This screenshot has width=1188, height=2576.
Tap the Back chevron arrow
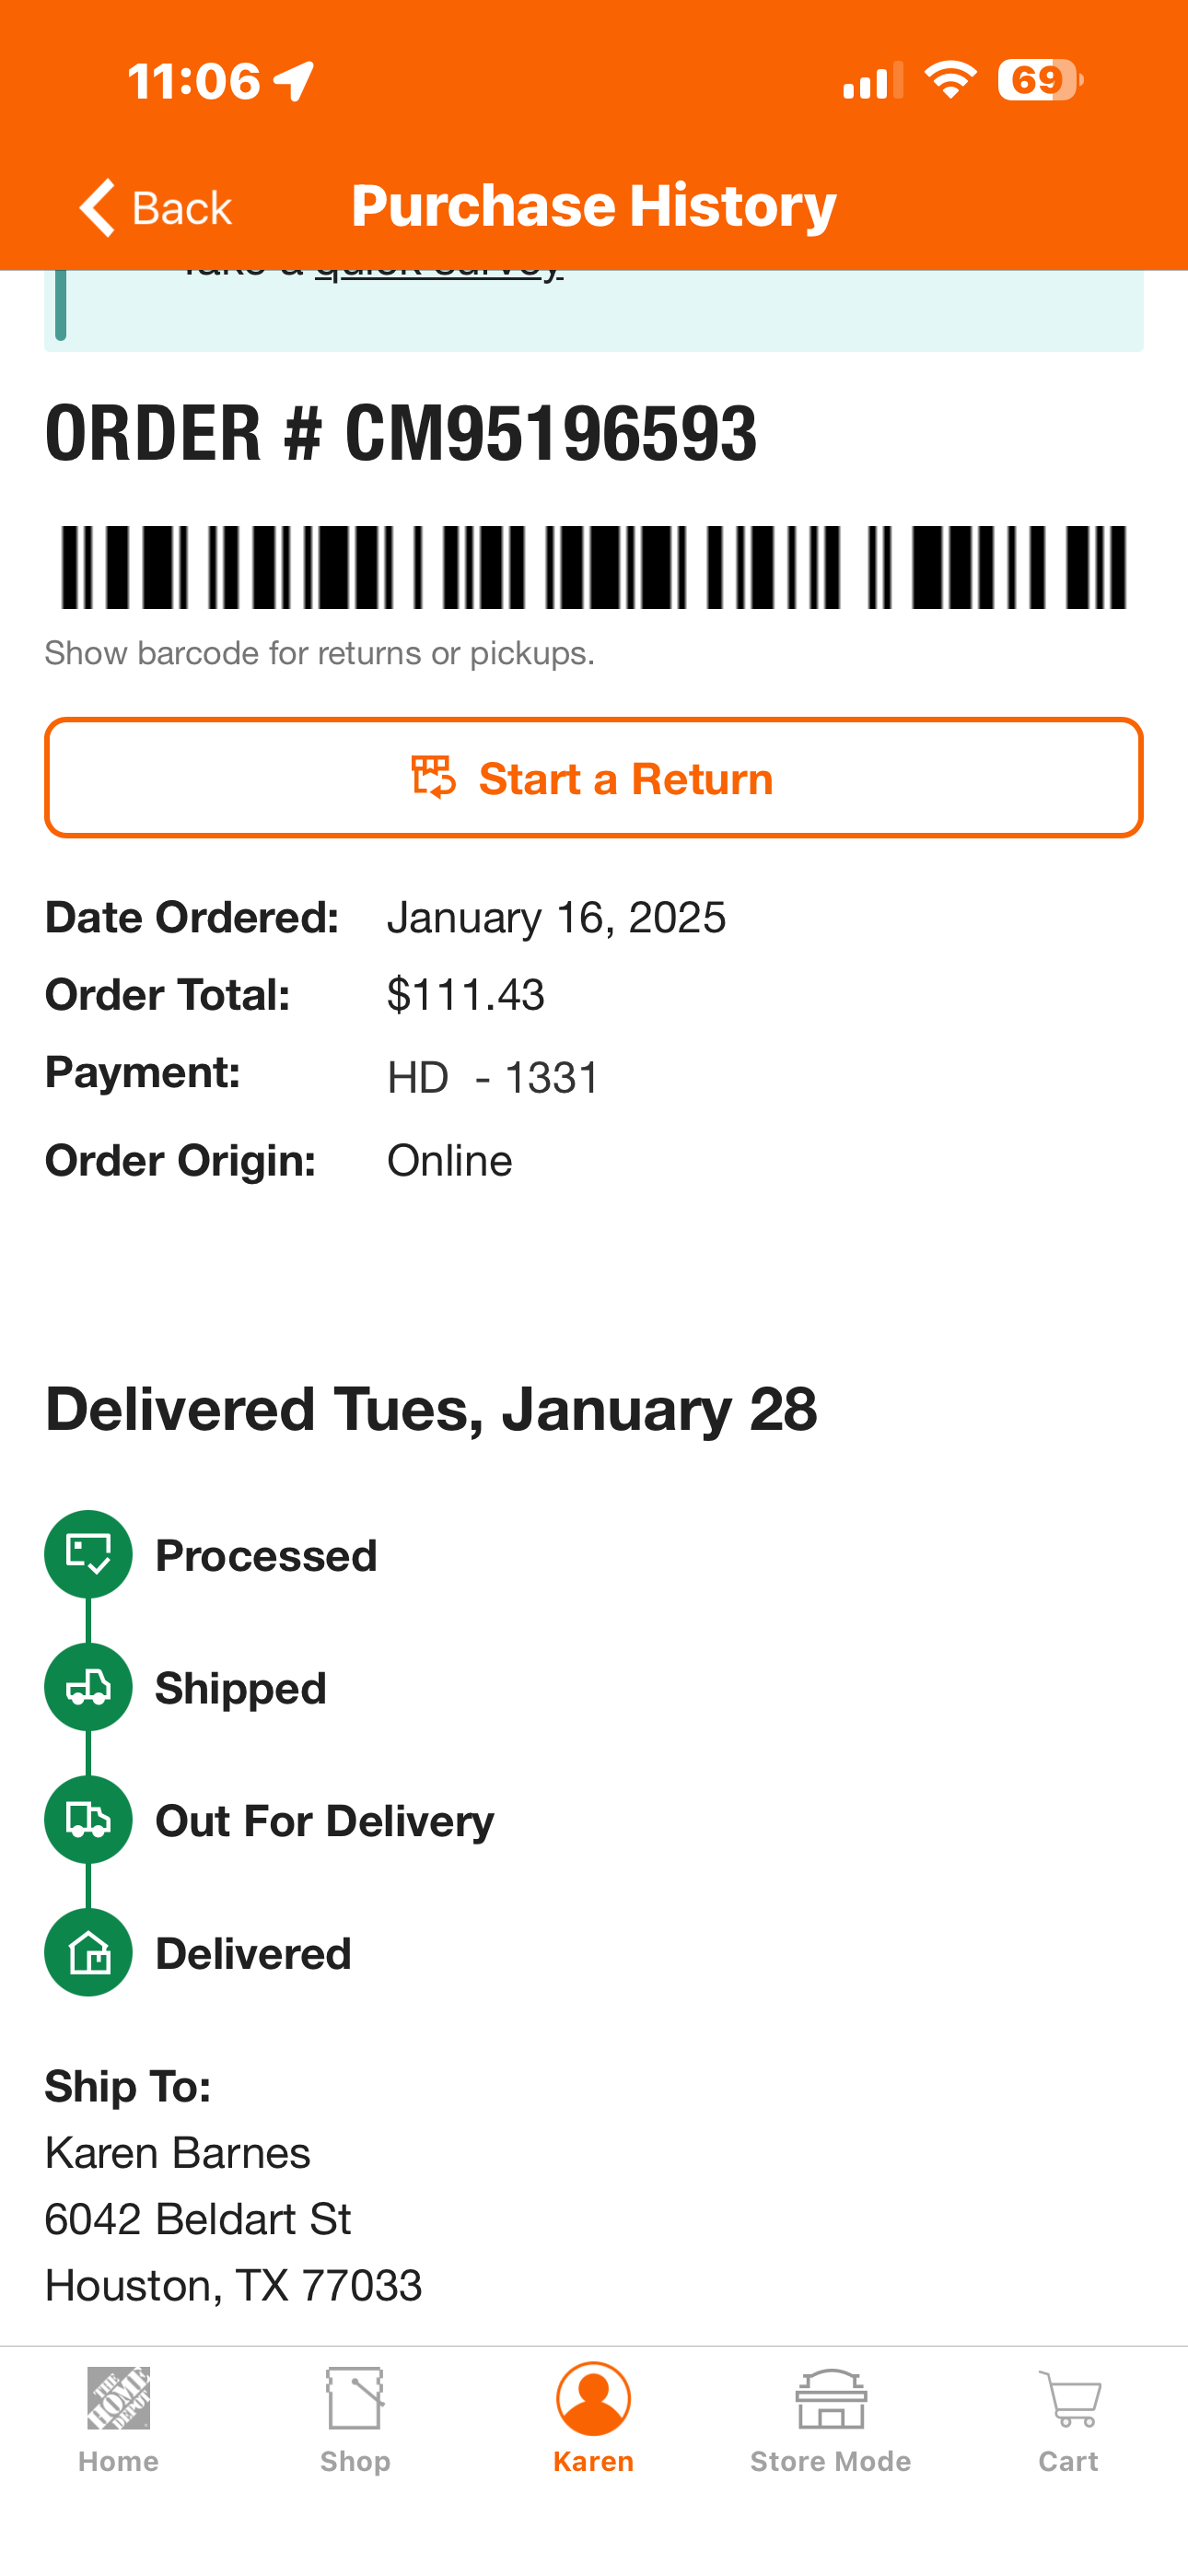97,207
